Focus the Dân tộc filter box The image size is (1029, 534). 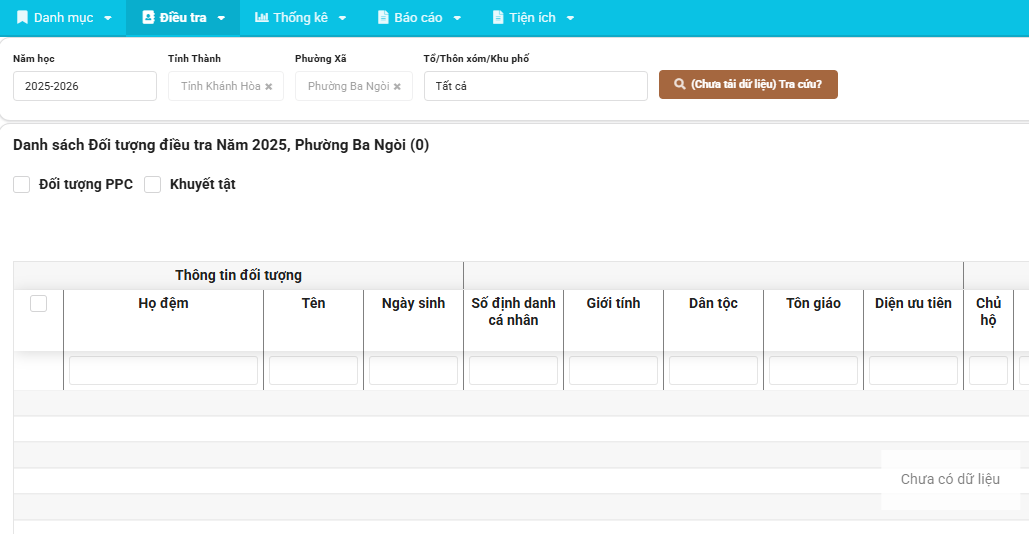pos(713,371)
